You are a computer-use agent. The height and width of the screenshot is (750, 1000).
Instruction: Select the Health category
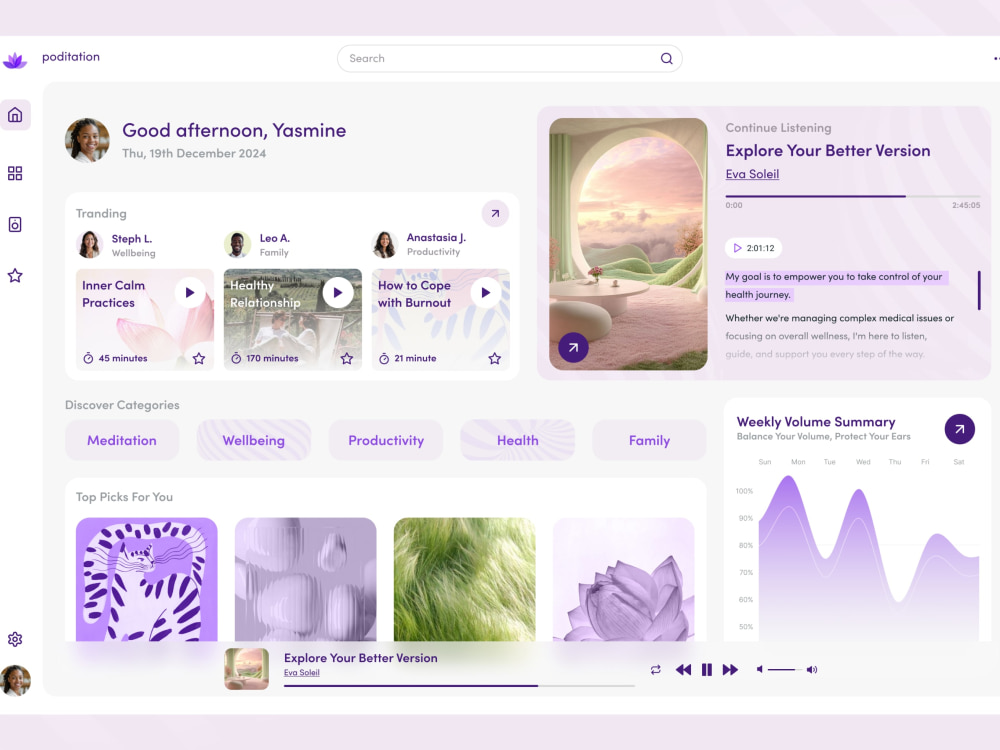point(518,440)
